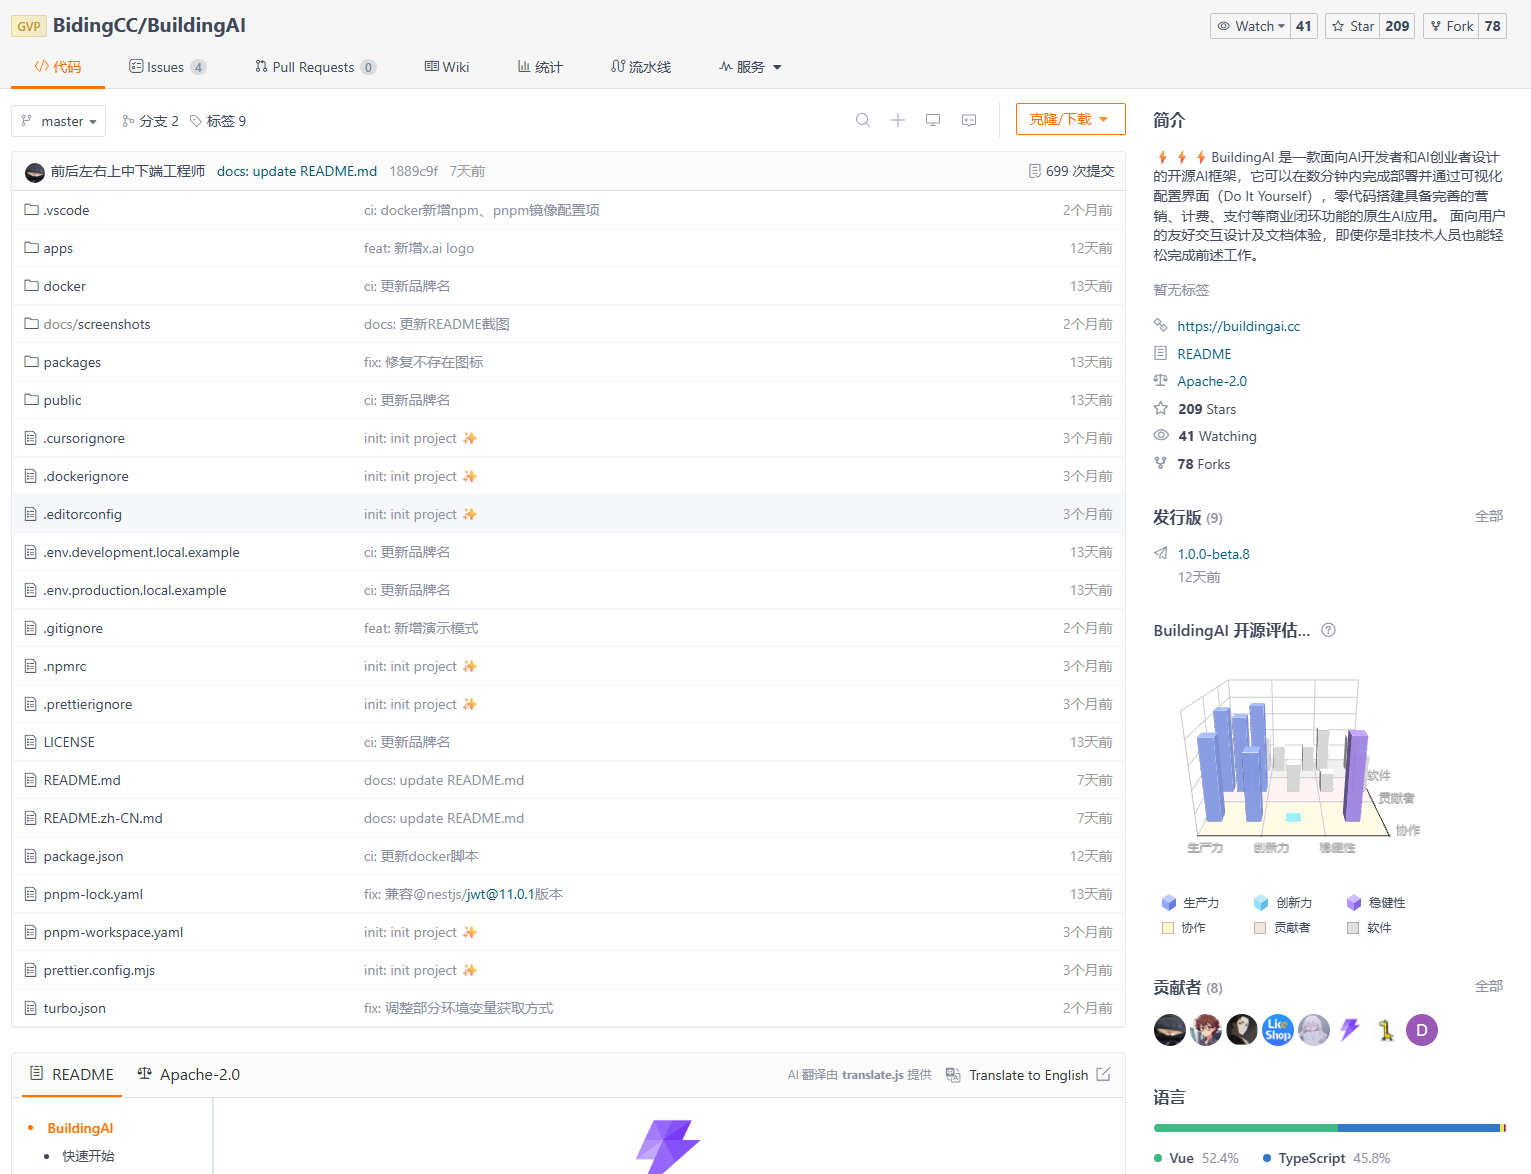Screen dimensions: 1531x1174
Task: Click the plus icon to create new file
Action: click(897, 120)
